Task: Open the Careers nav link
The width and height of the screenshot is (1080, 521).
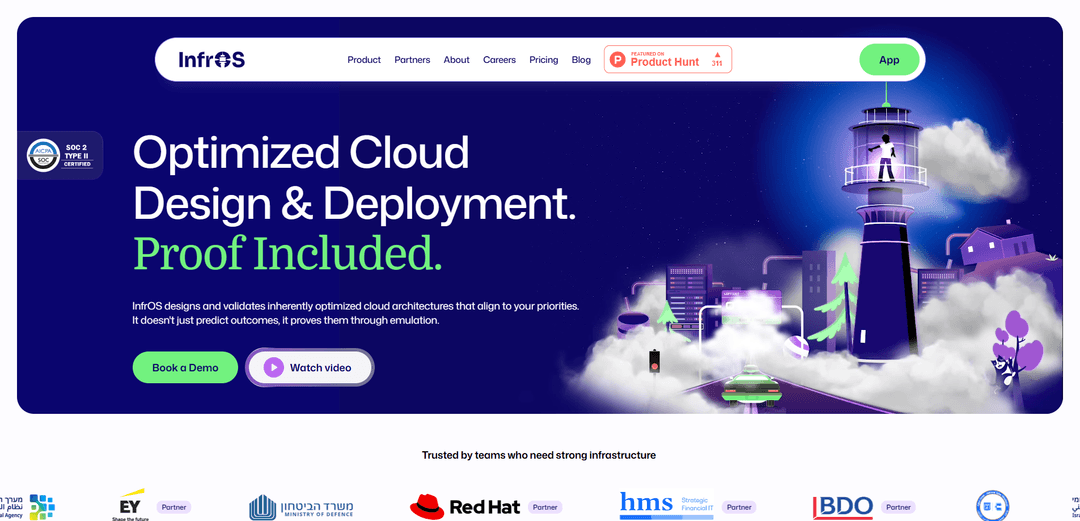Action: (x=499, y=60)
